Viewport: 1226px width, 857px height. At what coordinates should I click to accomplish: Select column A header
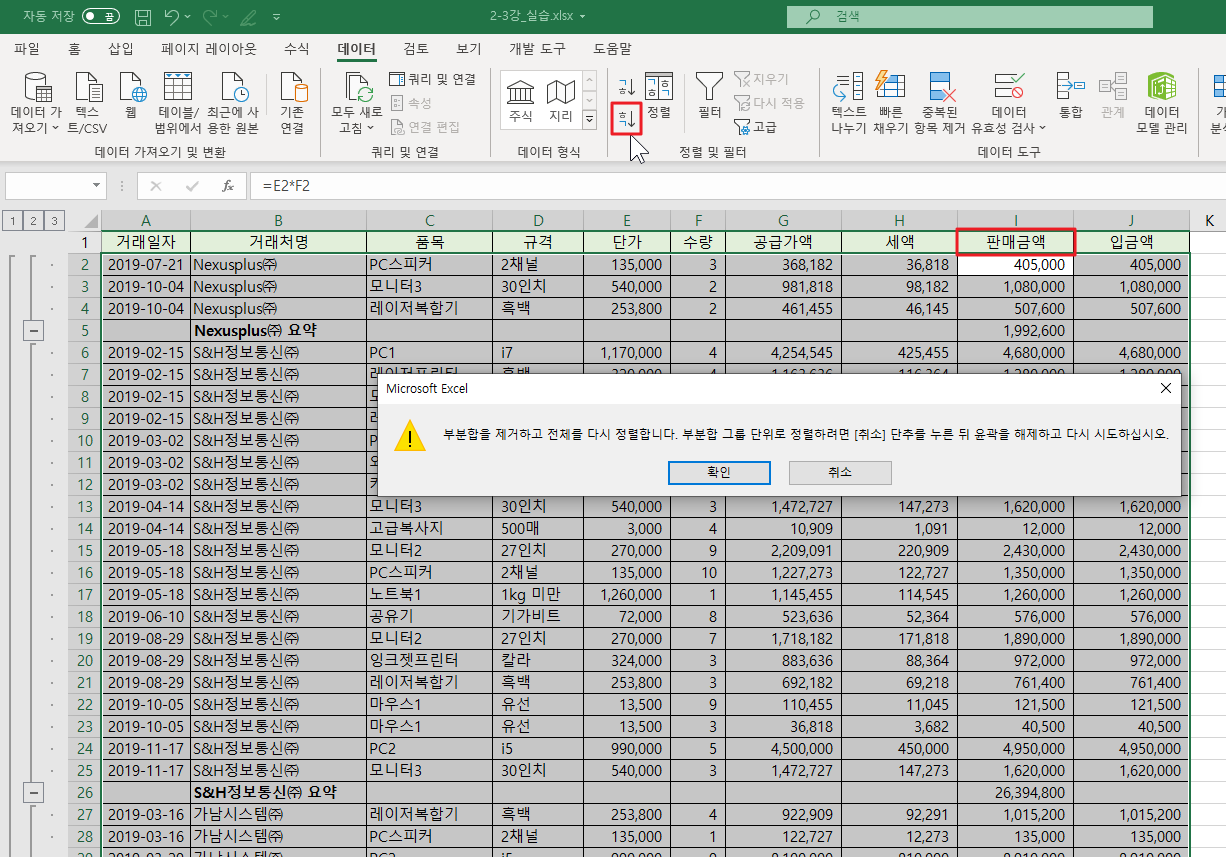click(x=146, y=220)
